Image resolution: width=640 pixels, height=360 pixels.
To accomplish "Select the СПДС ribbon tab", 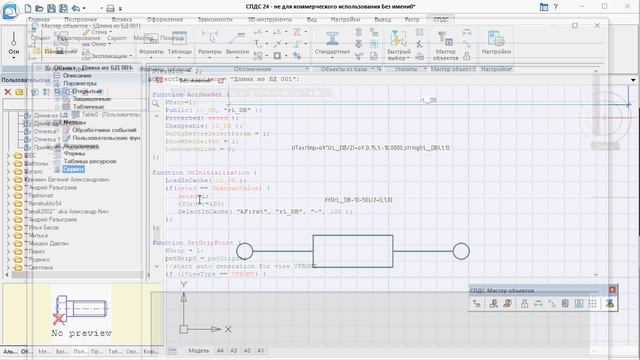I will [x=441, y=20].
